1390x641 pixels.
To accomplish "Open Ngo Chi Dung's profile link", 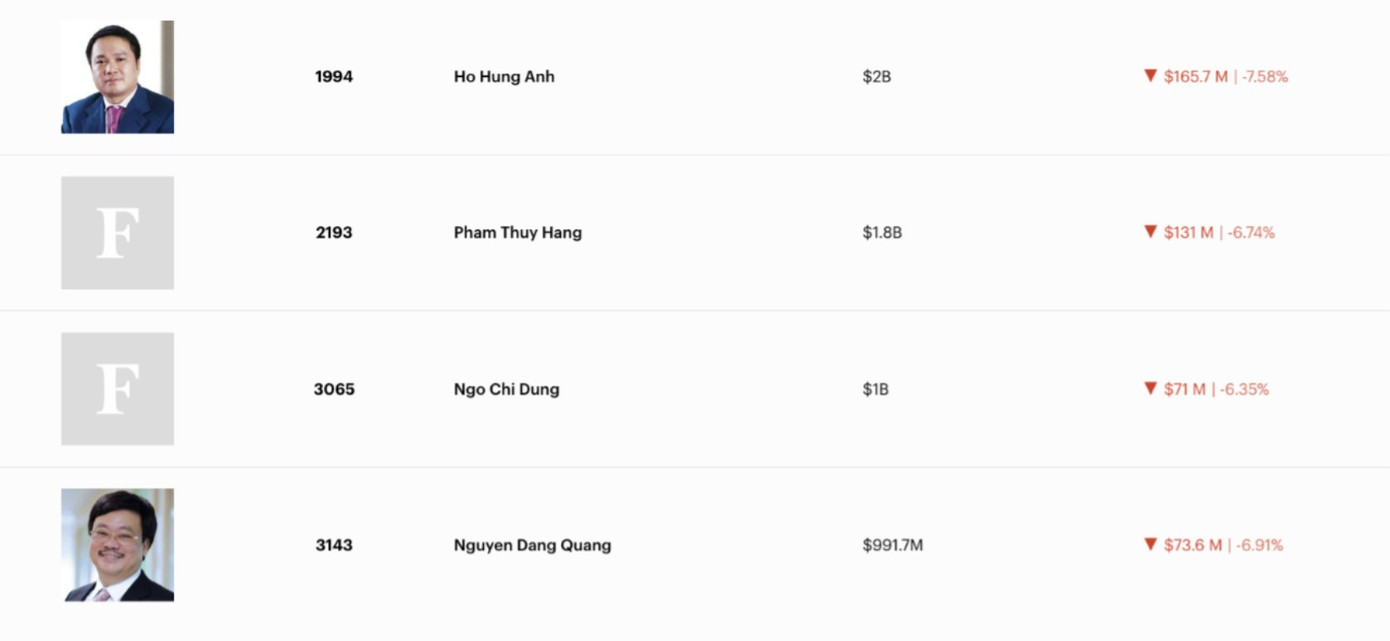I will [506, 389].
